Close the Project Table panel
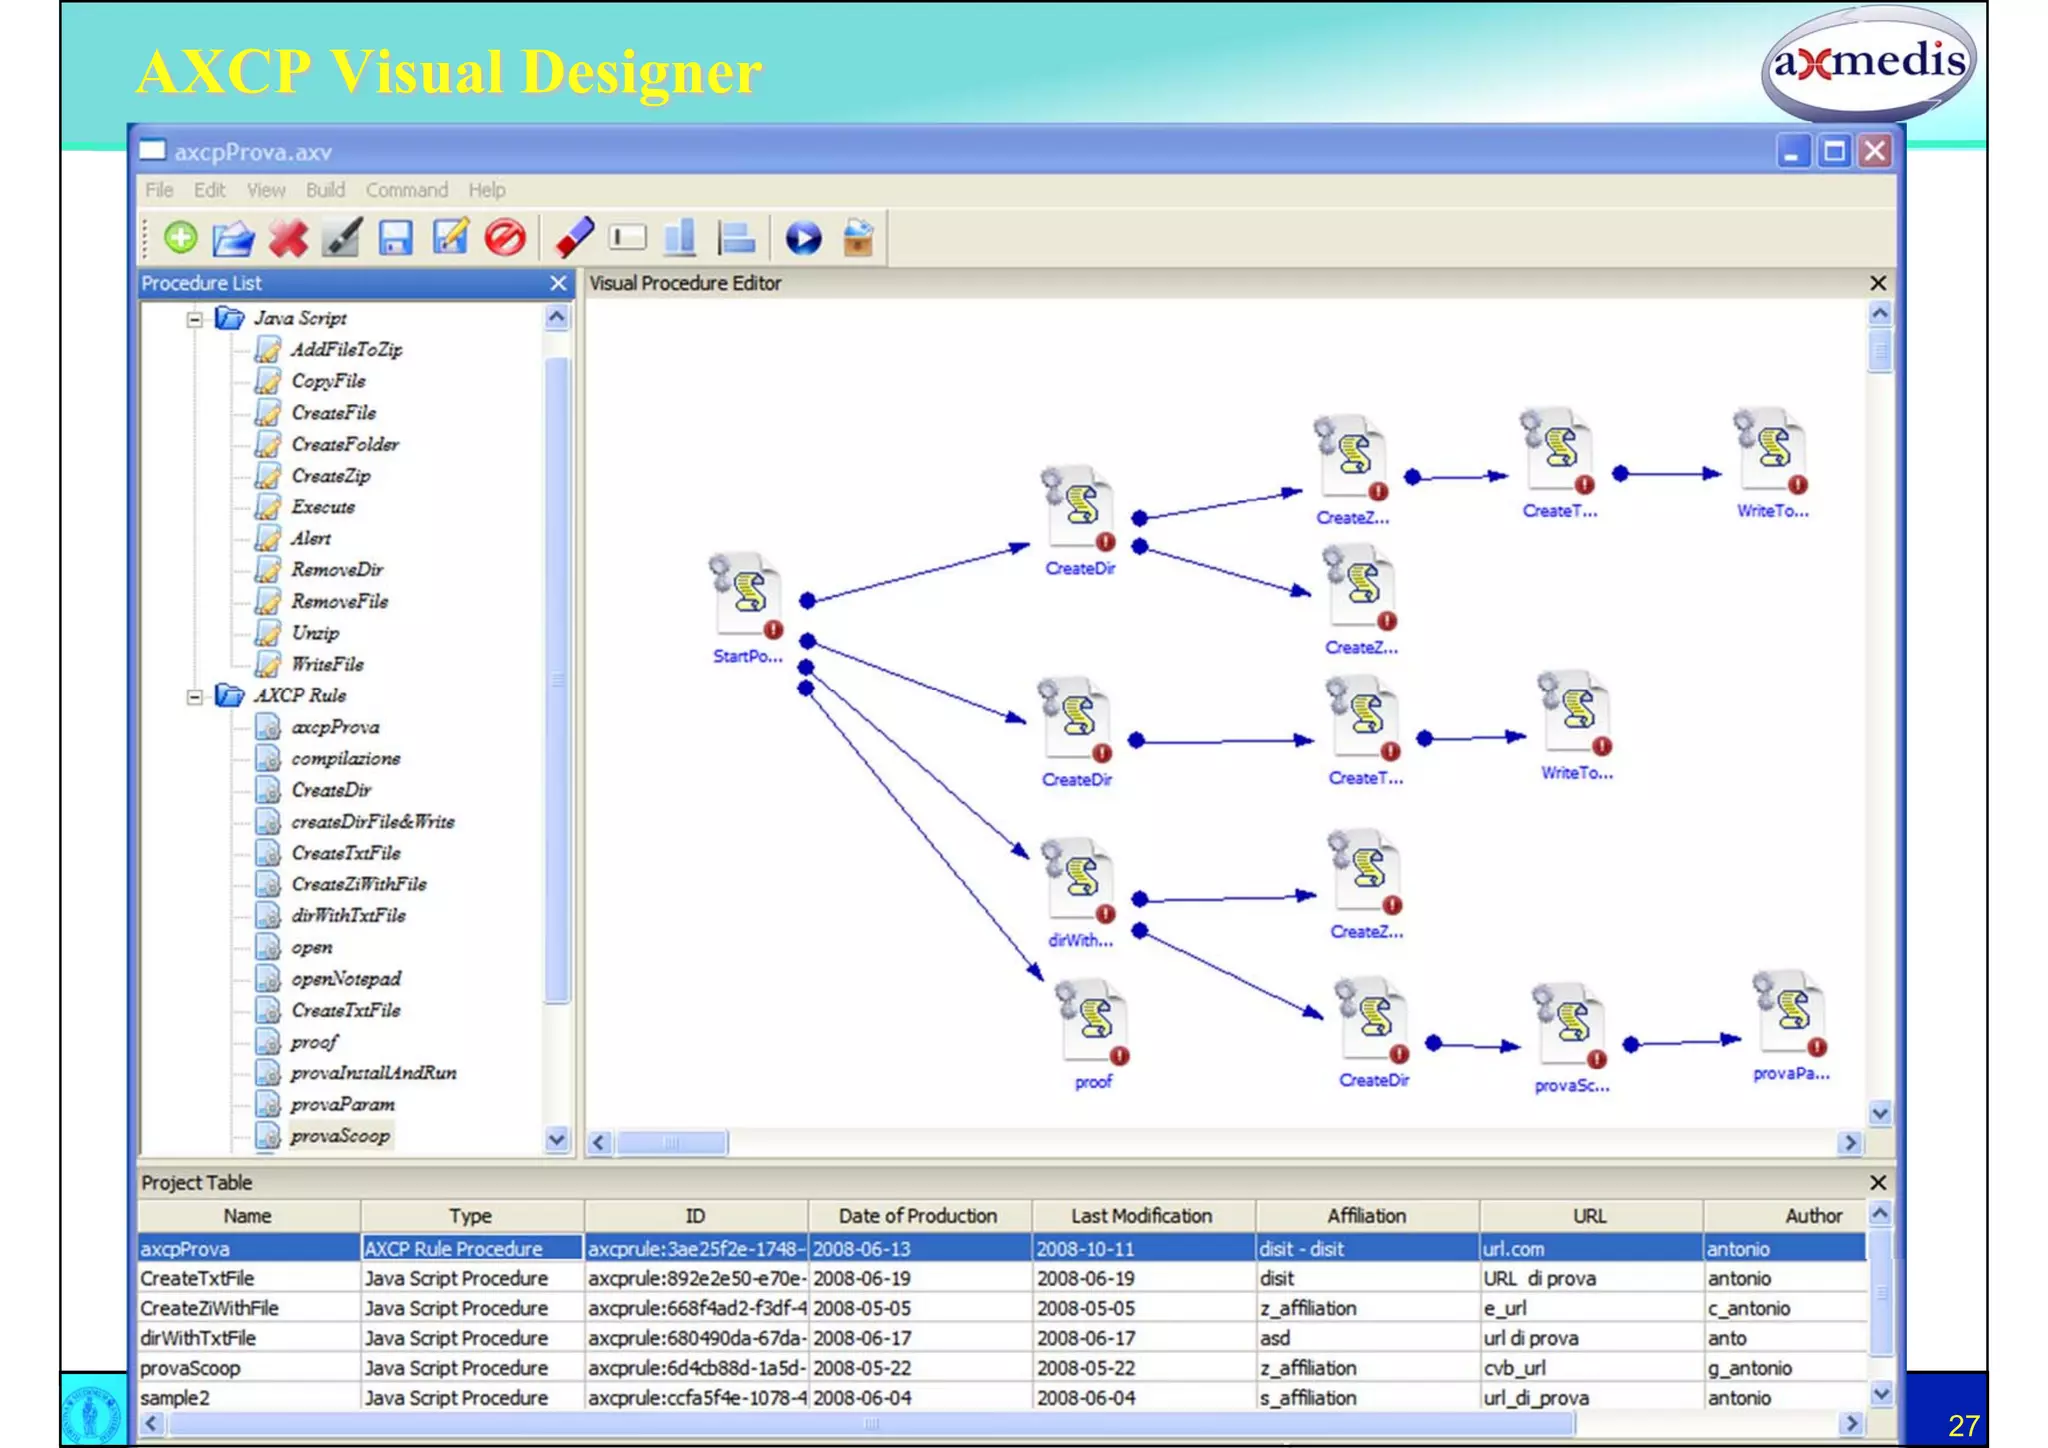 1877,1182
